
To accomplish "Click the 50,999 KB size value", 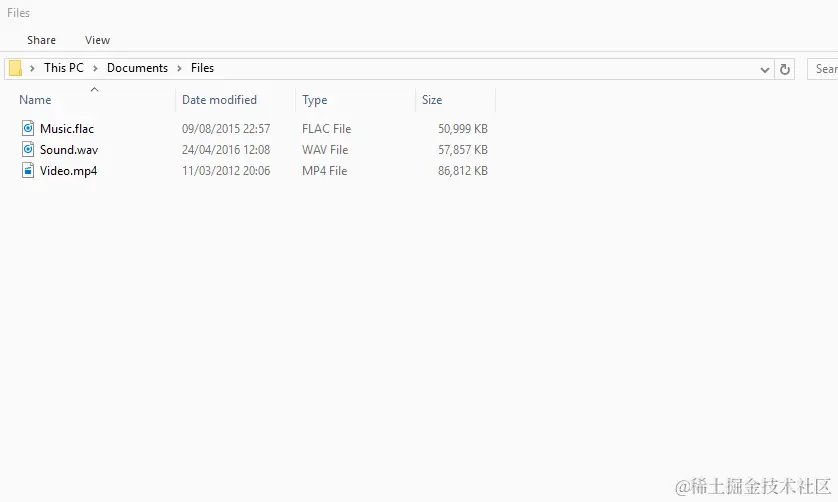I will (x=463, y=129).
